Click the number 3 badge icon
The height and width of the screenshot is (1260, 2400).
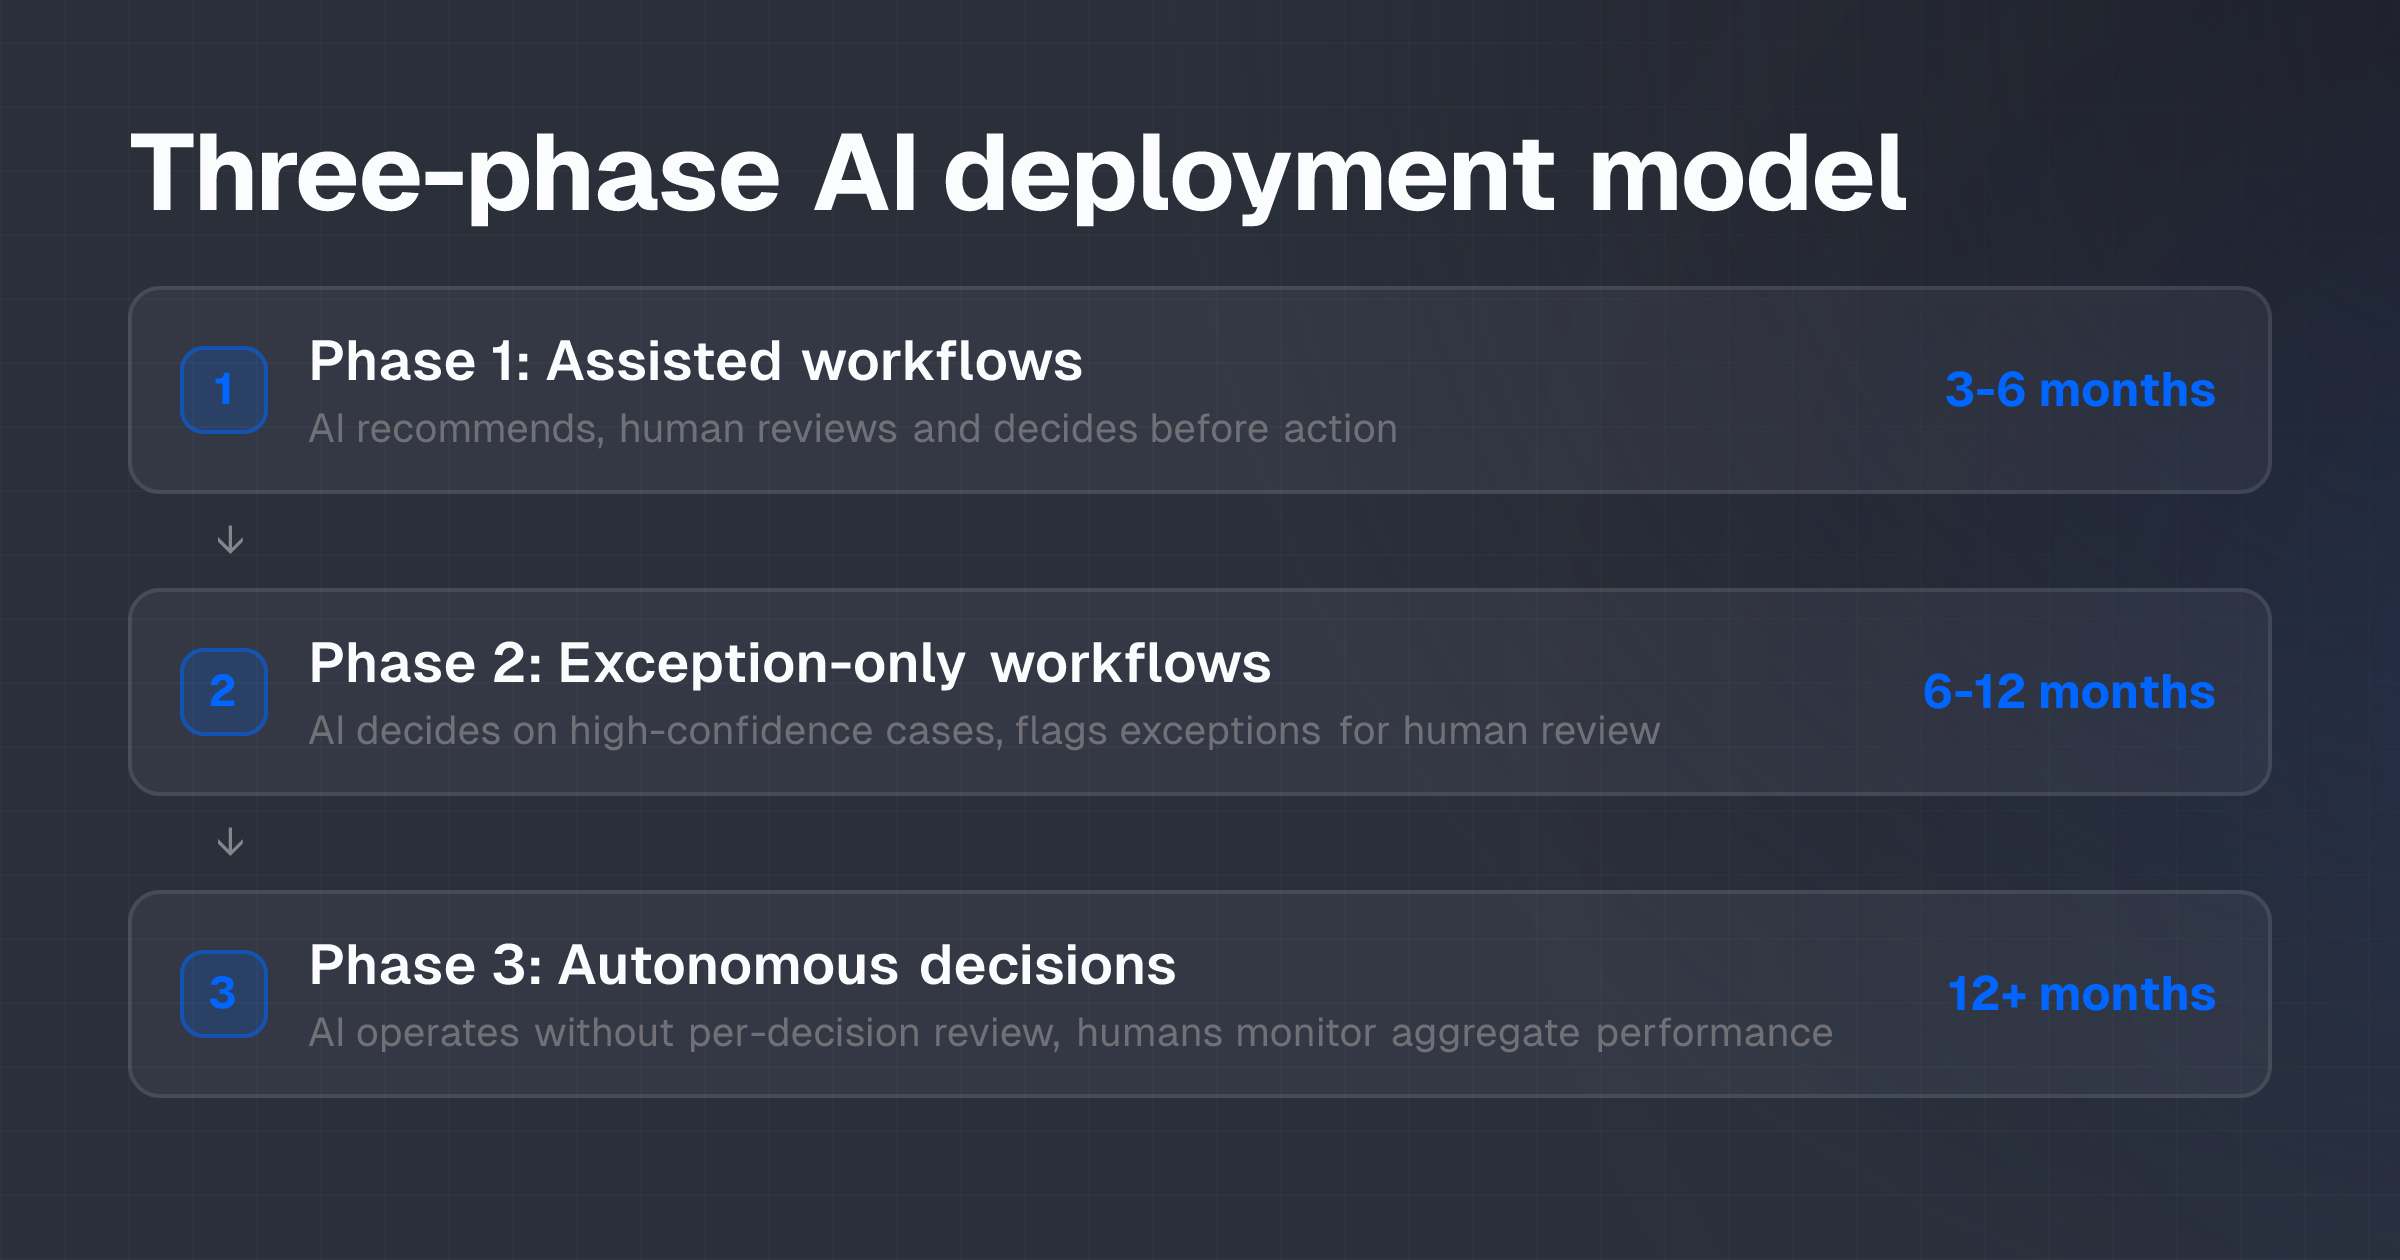coord(224,994)
